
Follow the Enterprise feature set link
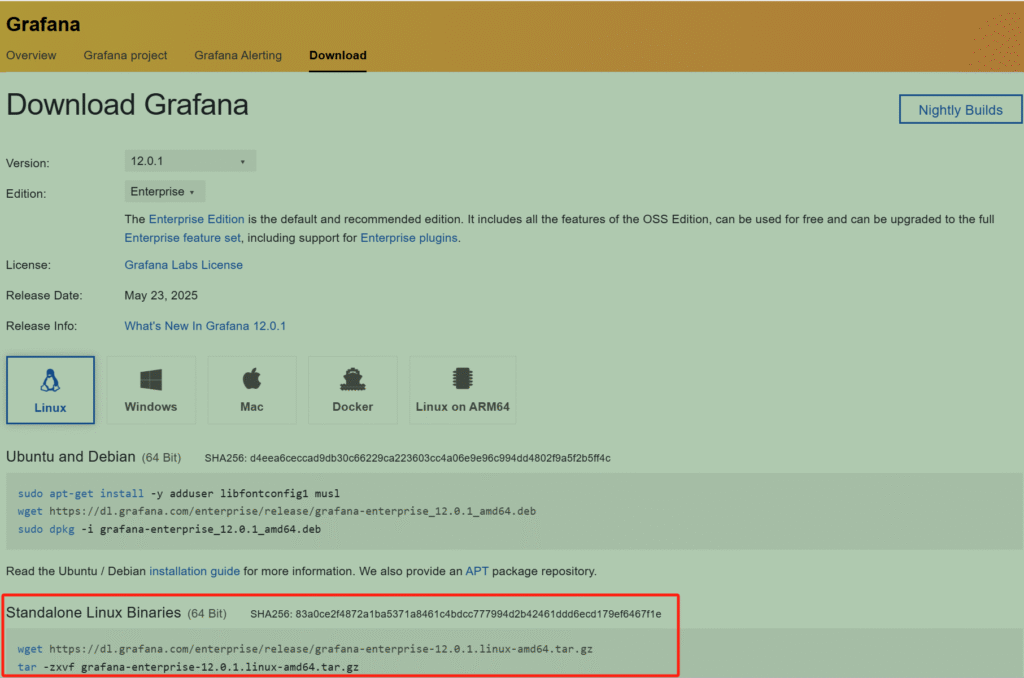pyautogui.click(x=182, y=238)
